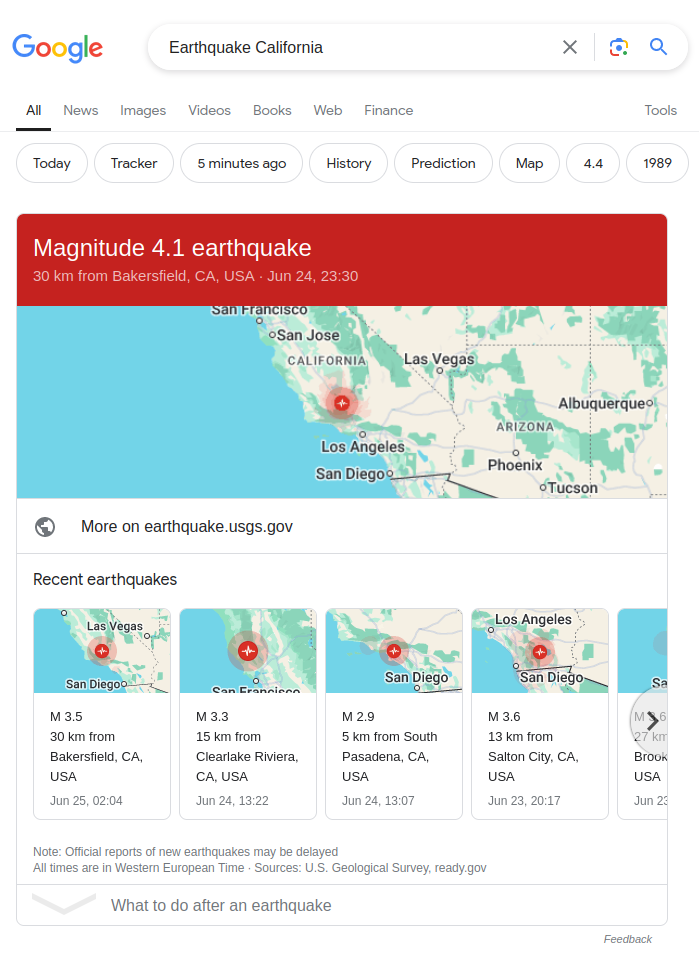Select the Prediction filter chip

point(443,163)
